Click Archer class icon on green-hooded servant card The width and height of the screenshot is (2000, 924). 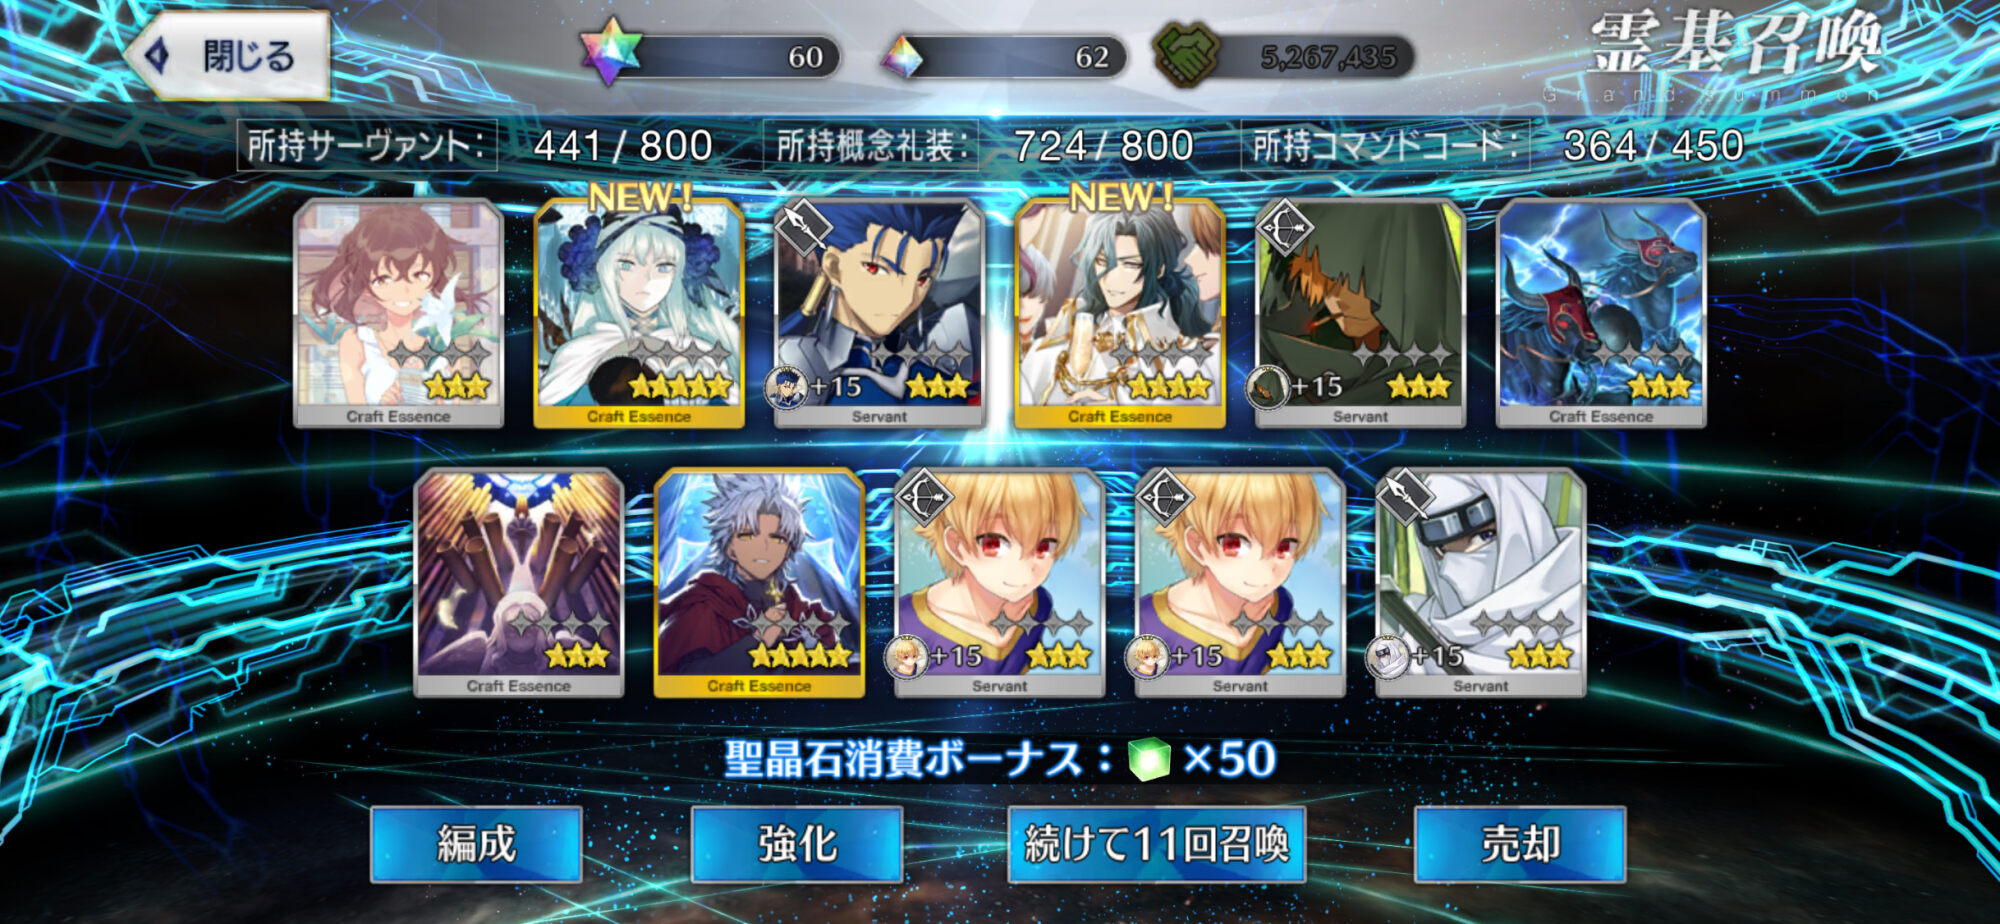[1284, 226]
